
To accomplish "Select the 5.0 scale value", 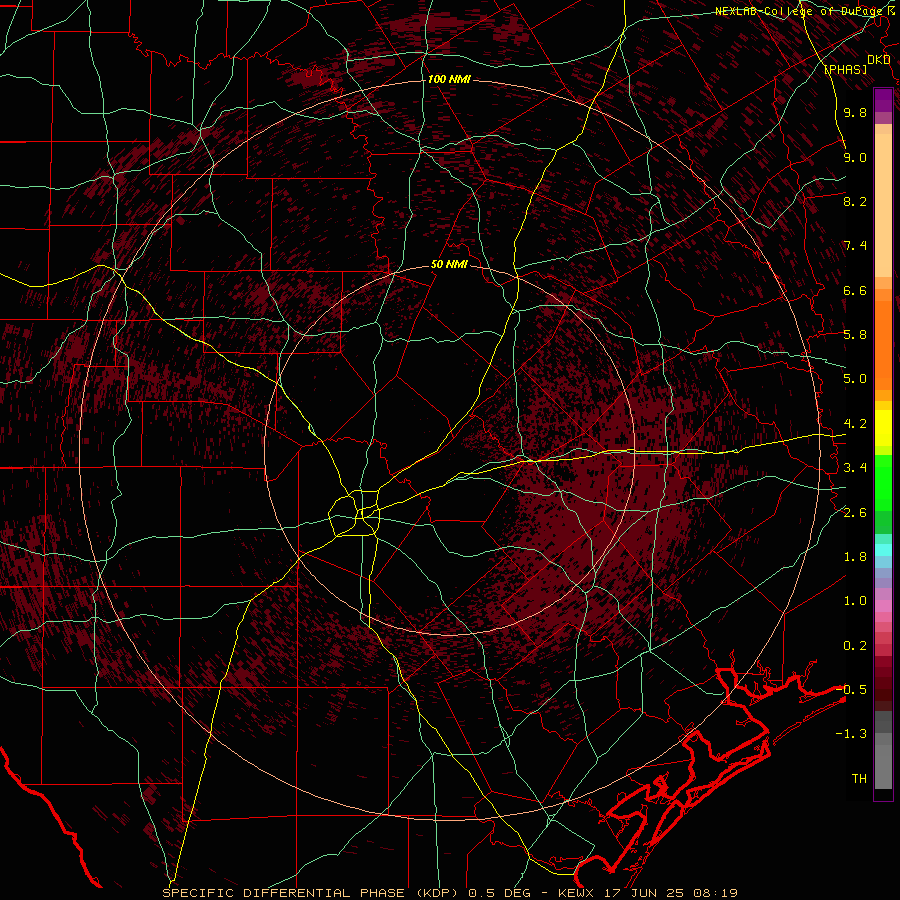I will point(855,379).
